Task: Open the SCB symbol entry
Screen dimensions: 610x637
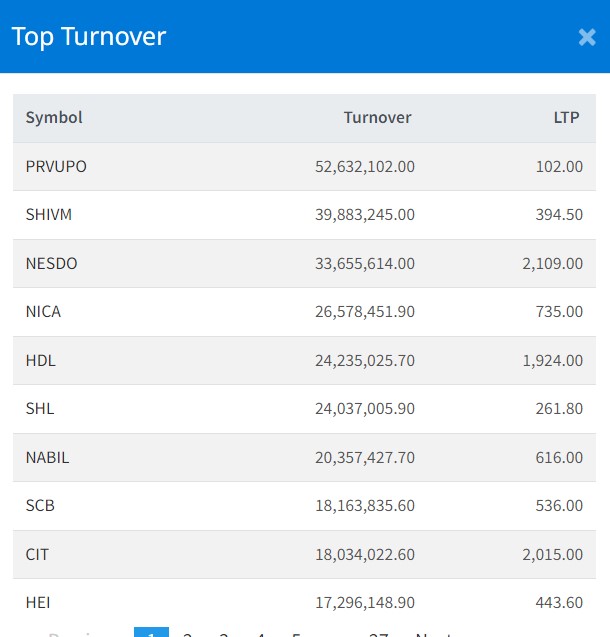Action: (x=40, y=505)
